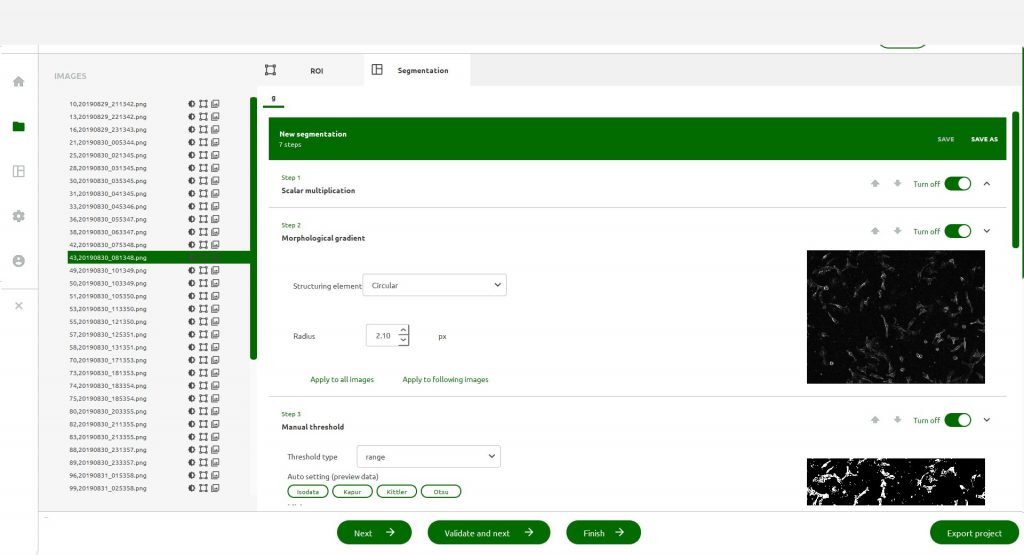The height and width of the screenshot is (555, 1024).
Task: Open settings gear in left sidebar
Action: click(18, 216)
